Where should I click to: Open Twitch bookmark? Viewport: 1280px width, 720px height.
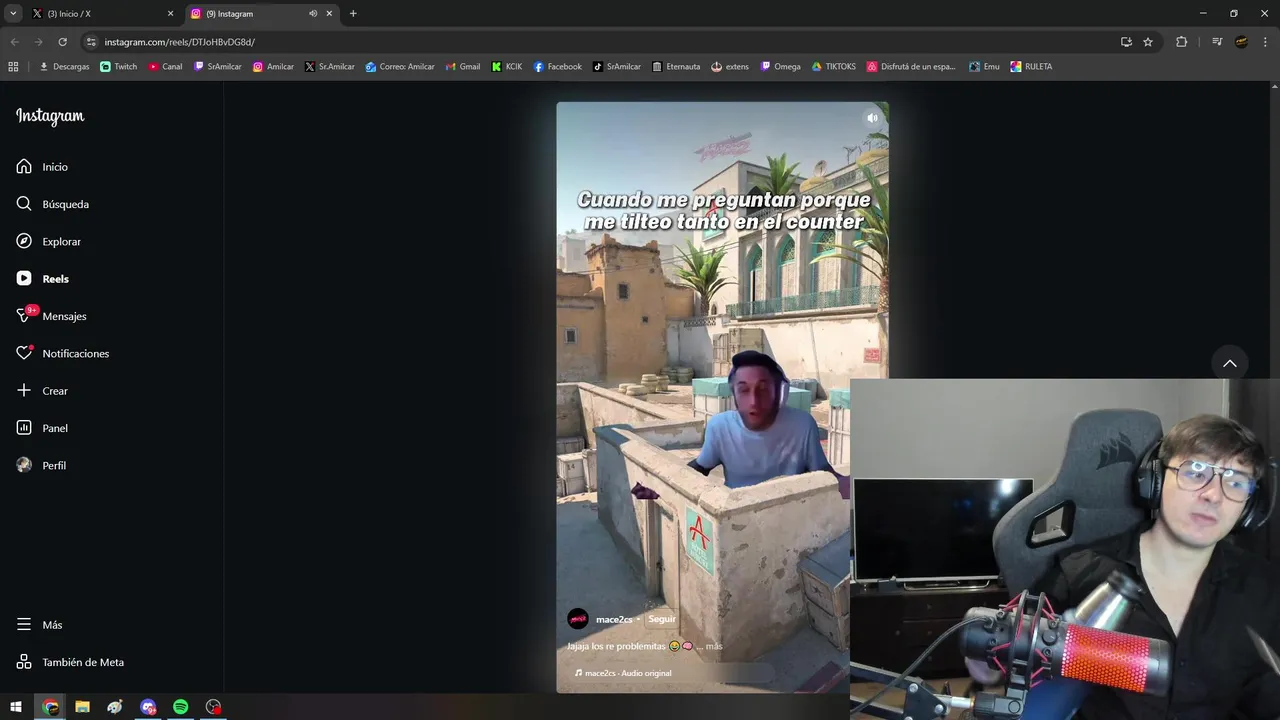pyautogui.click(x=119, y=67)
